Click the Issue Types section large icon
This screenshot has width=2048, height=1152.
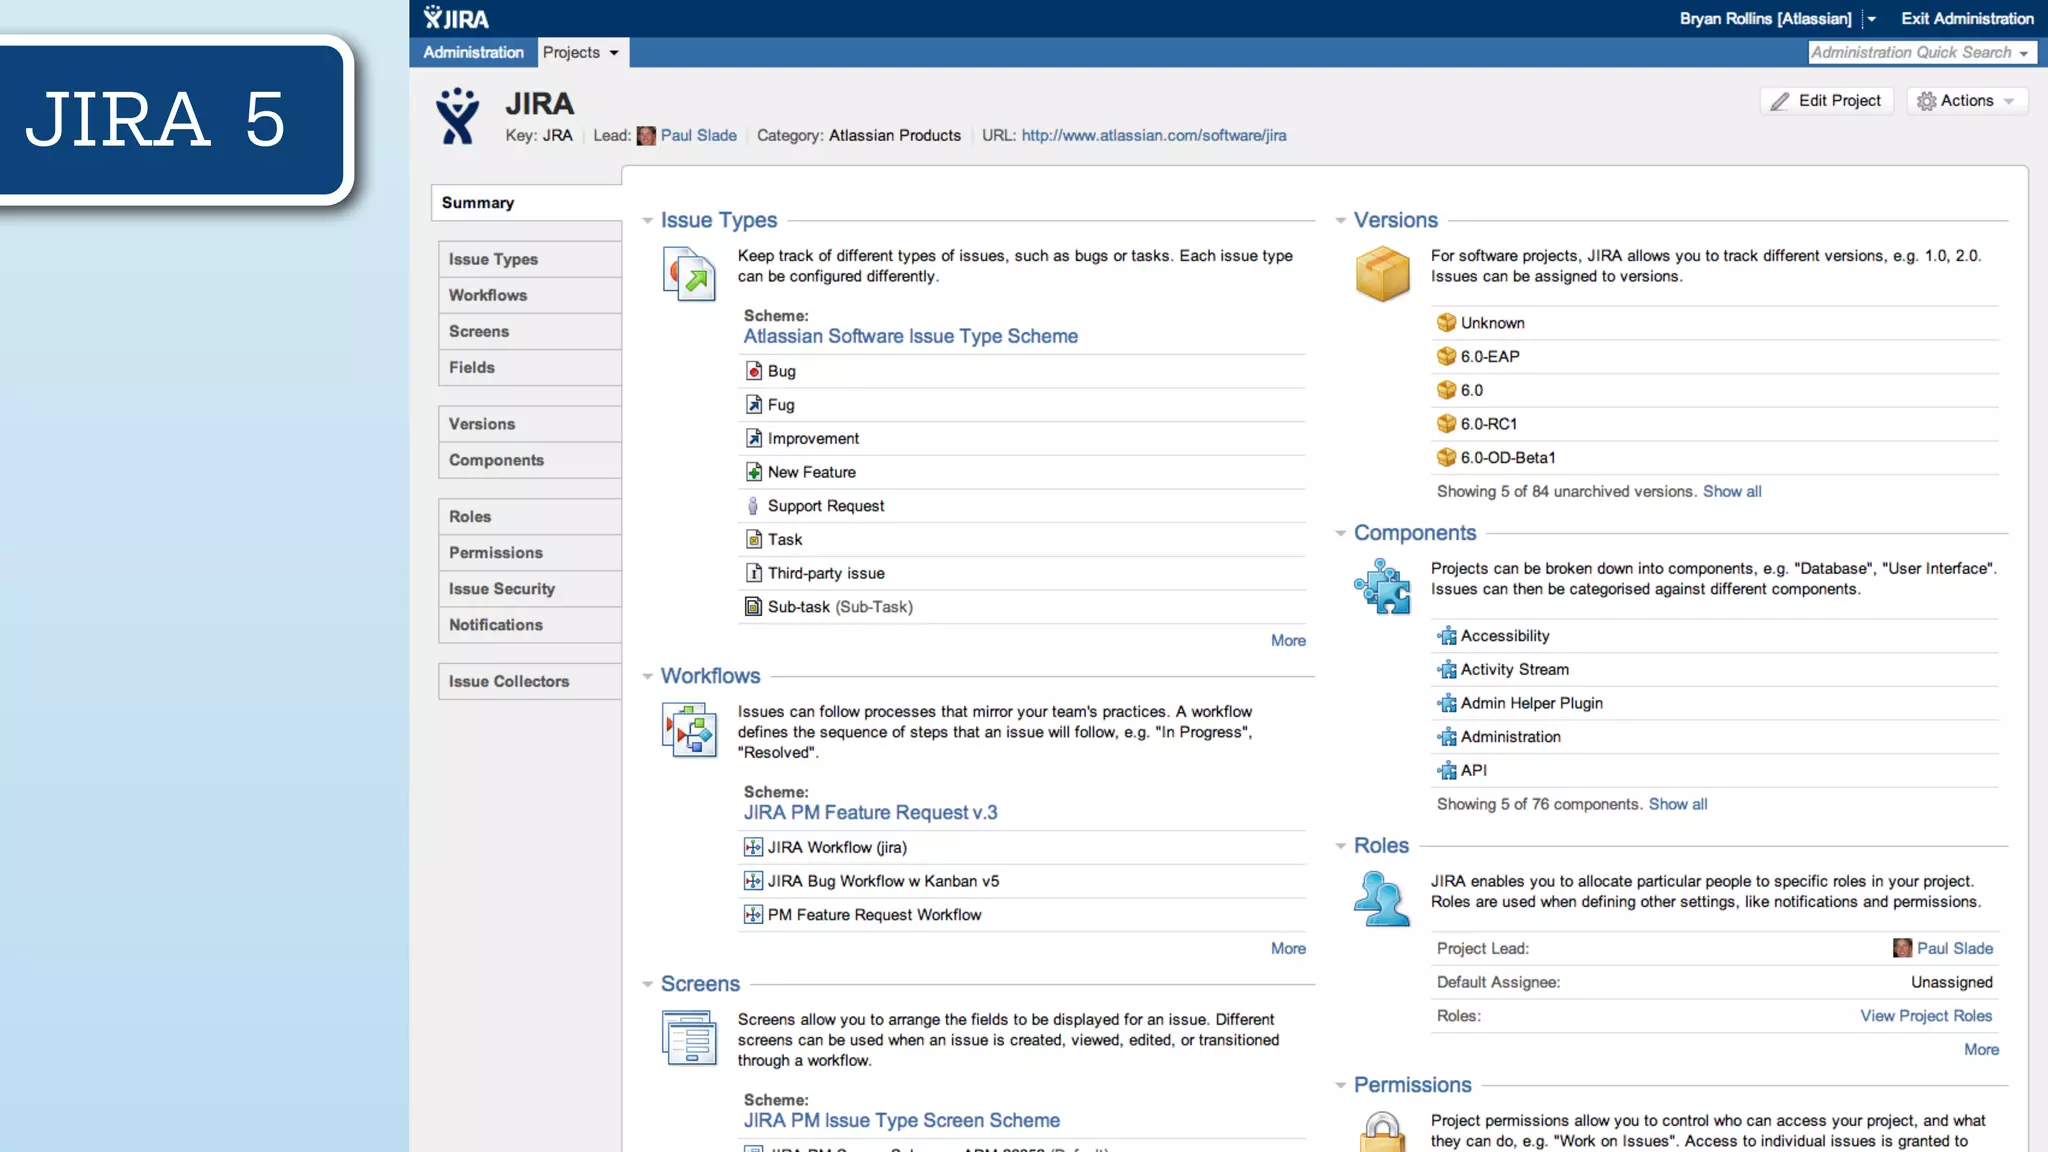pos(689,273)
